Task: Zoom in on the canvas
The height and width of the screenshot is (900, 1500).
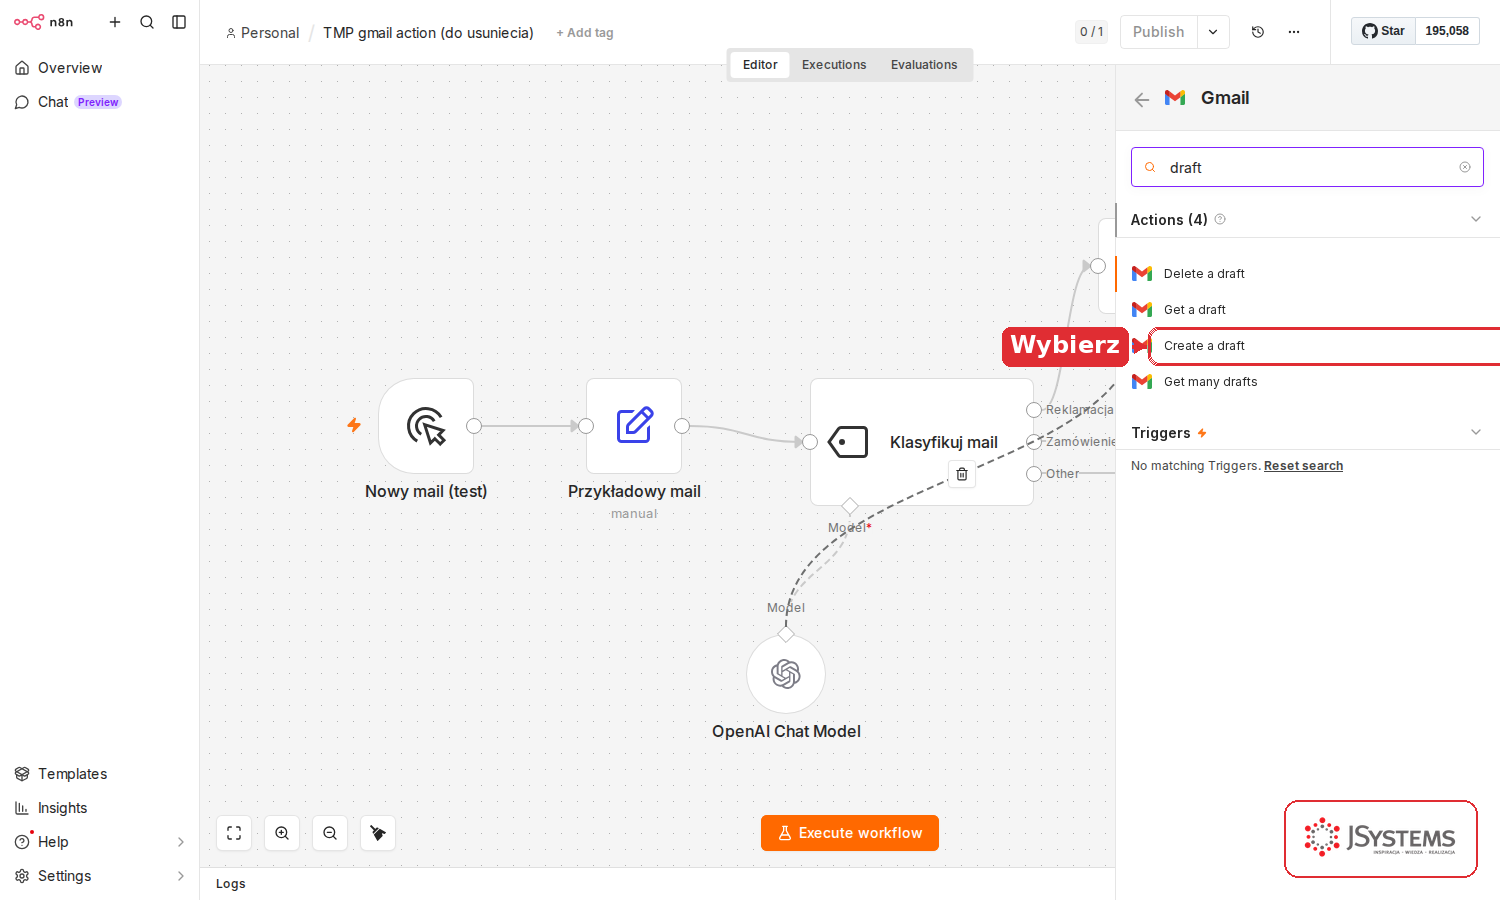Action: (x=282, y=833)
